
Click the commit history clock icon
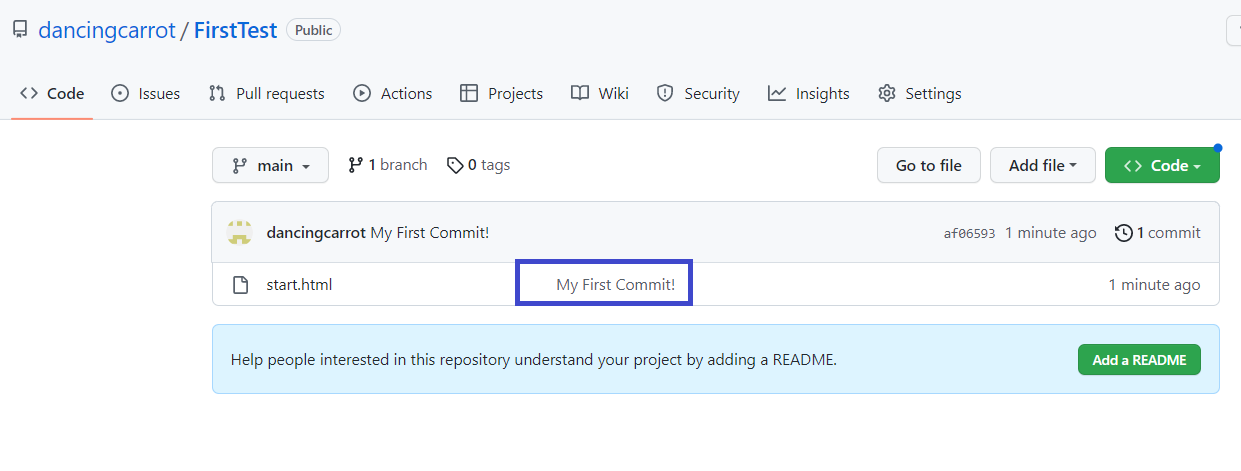click(1124, 233)
